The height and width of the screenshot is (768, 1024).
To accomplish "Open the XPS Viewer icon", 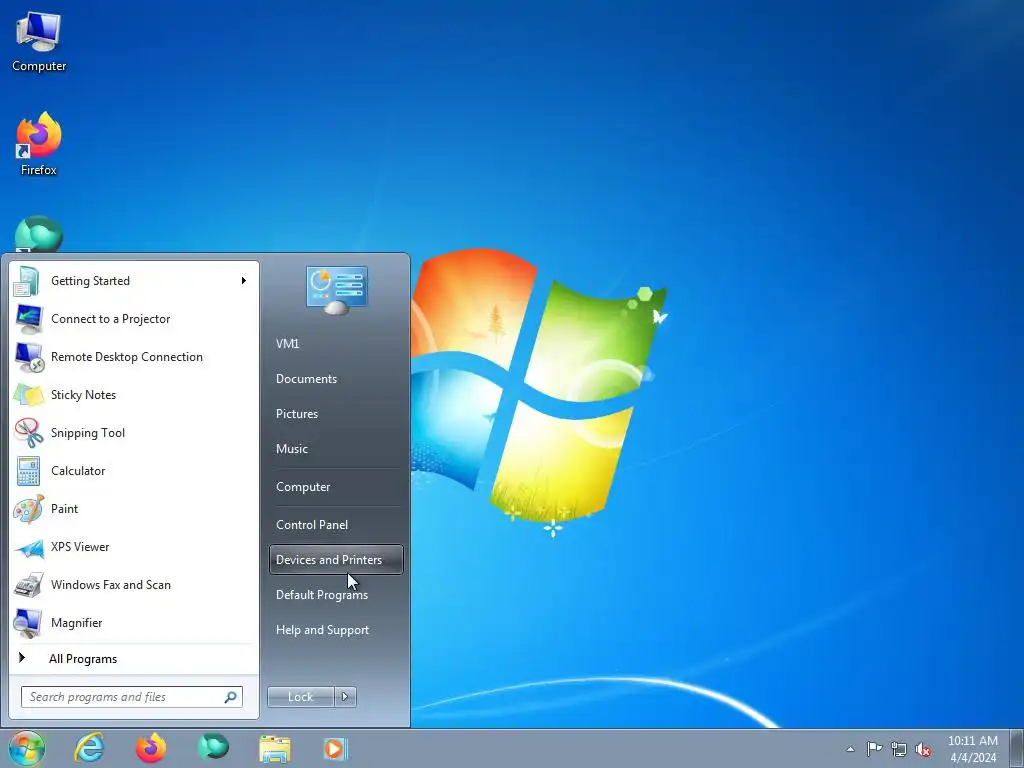I will (x=28, y=547).
